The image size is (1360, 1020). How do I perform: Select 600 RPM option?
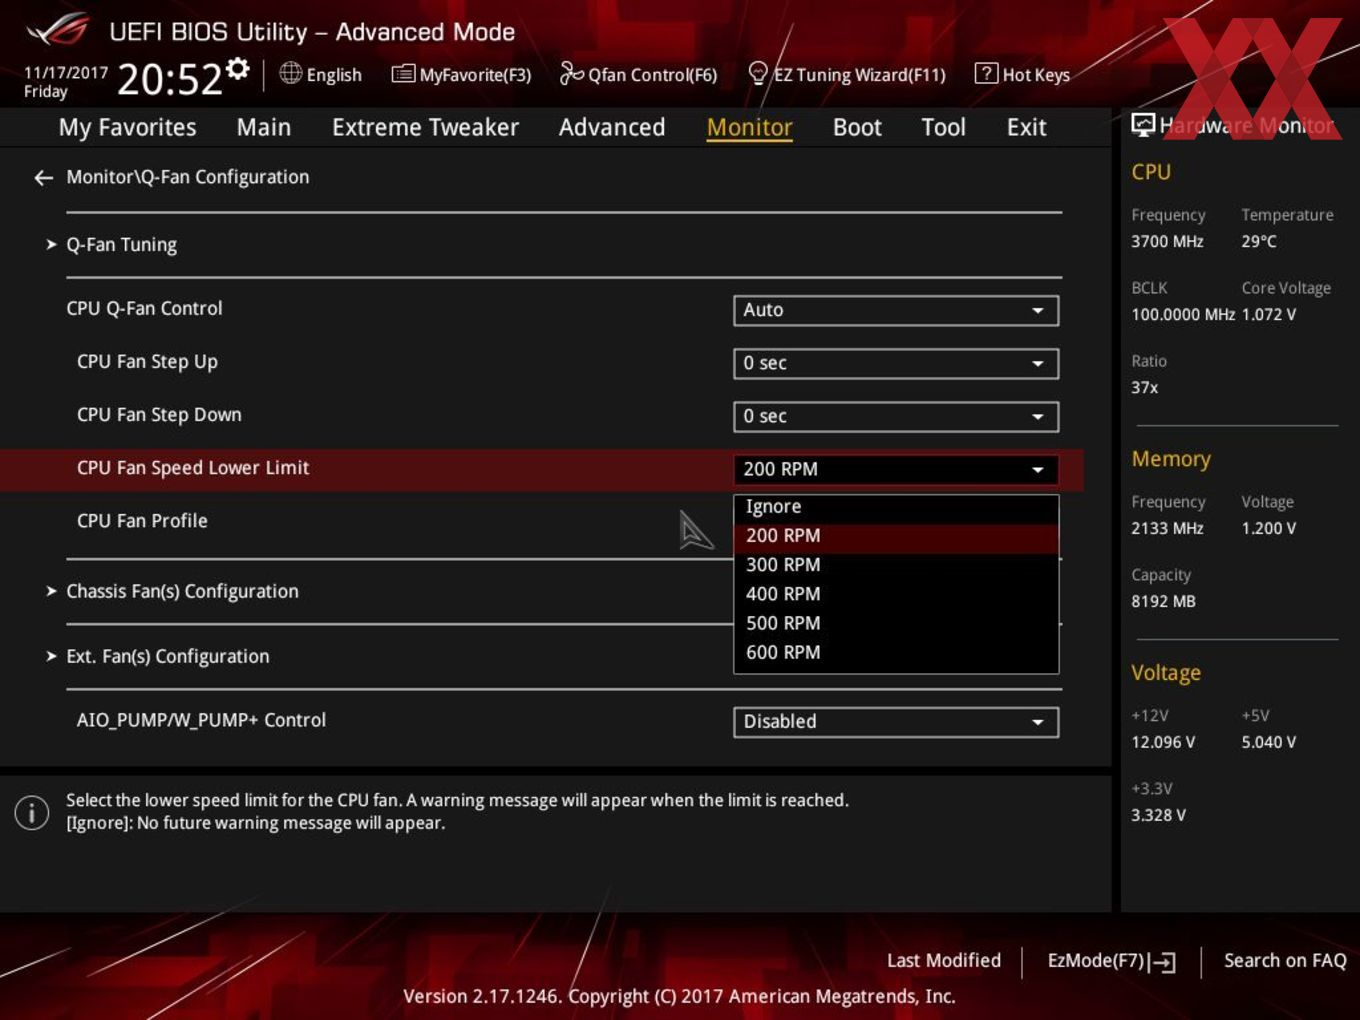(x=896, y=652)
